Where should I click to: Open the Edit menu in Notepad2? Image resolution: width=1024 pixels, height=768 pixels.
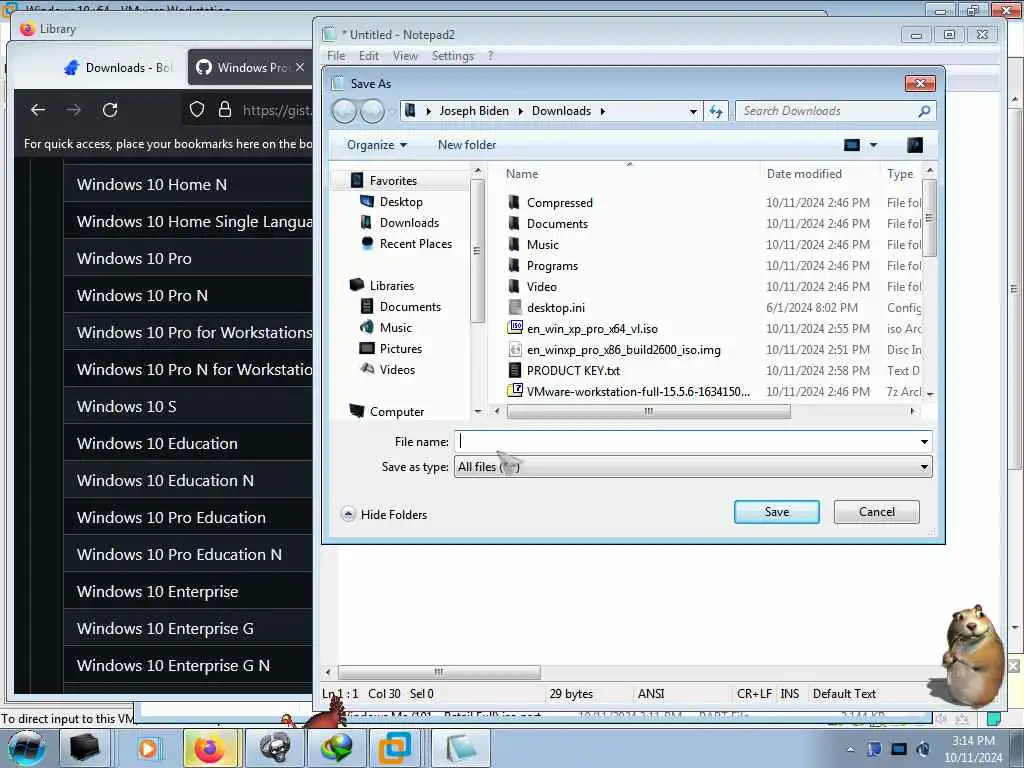(x=368, y=56)
